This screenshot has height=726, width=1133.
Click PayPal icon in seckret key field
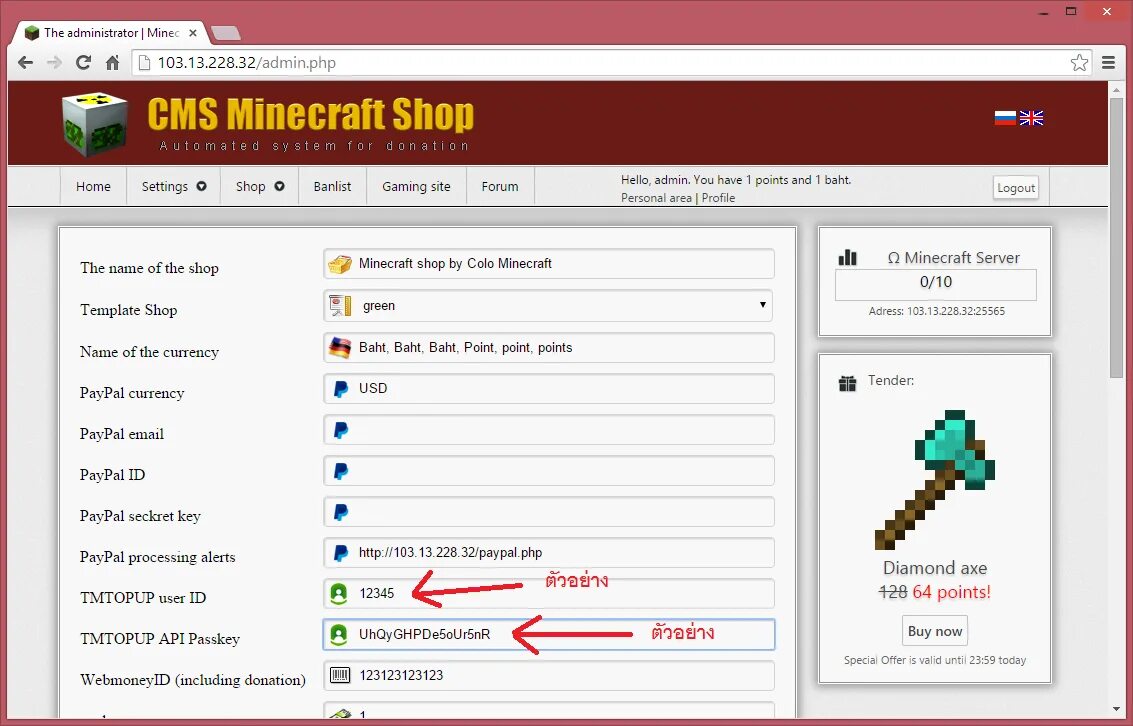tap(340, 512)
